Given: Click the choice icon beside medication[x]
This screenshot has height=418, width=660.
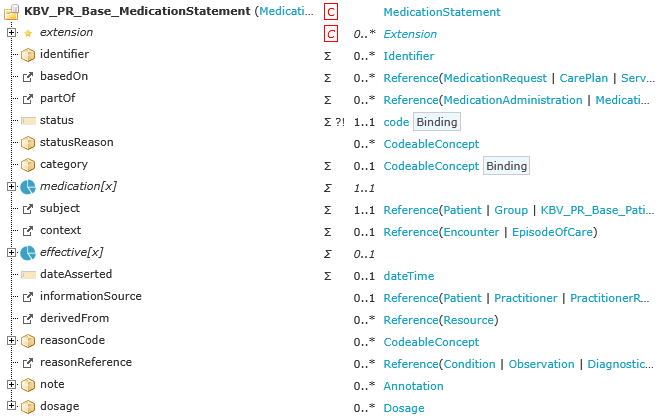Looking at the screenshot, I should [28, 187].
